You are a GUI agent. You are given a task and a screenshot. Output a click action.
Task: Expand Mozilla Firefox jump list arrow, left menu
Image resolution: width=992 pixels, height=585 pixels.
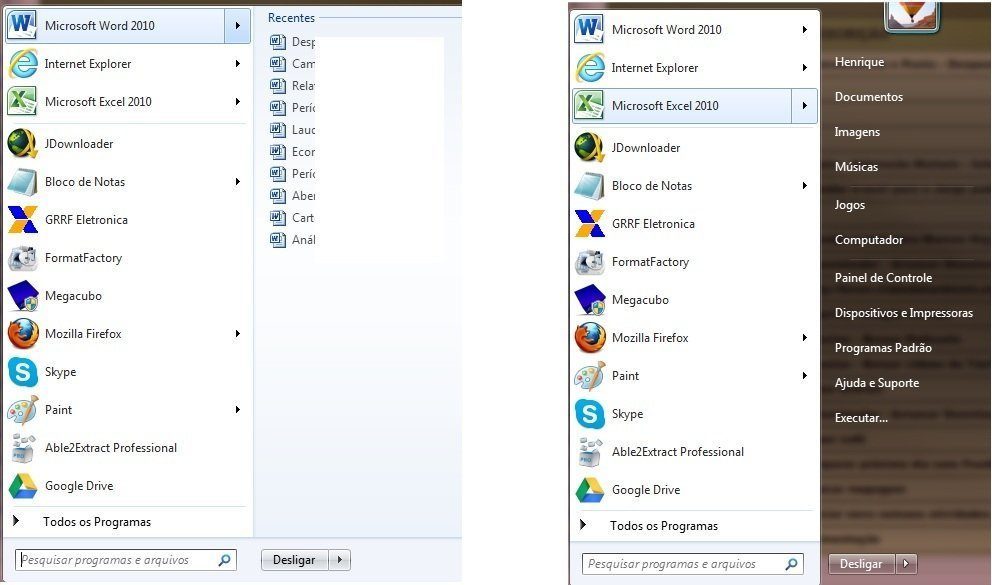coord(237,333)
